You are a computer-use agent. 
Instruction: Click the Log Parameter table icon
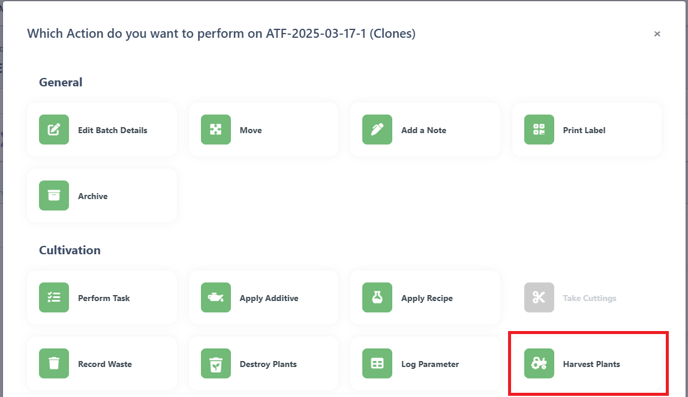(377, 363)
